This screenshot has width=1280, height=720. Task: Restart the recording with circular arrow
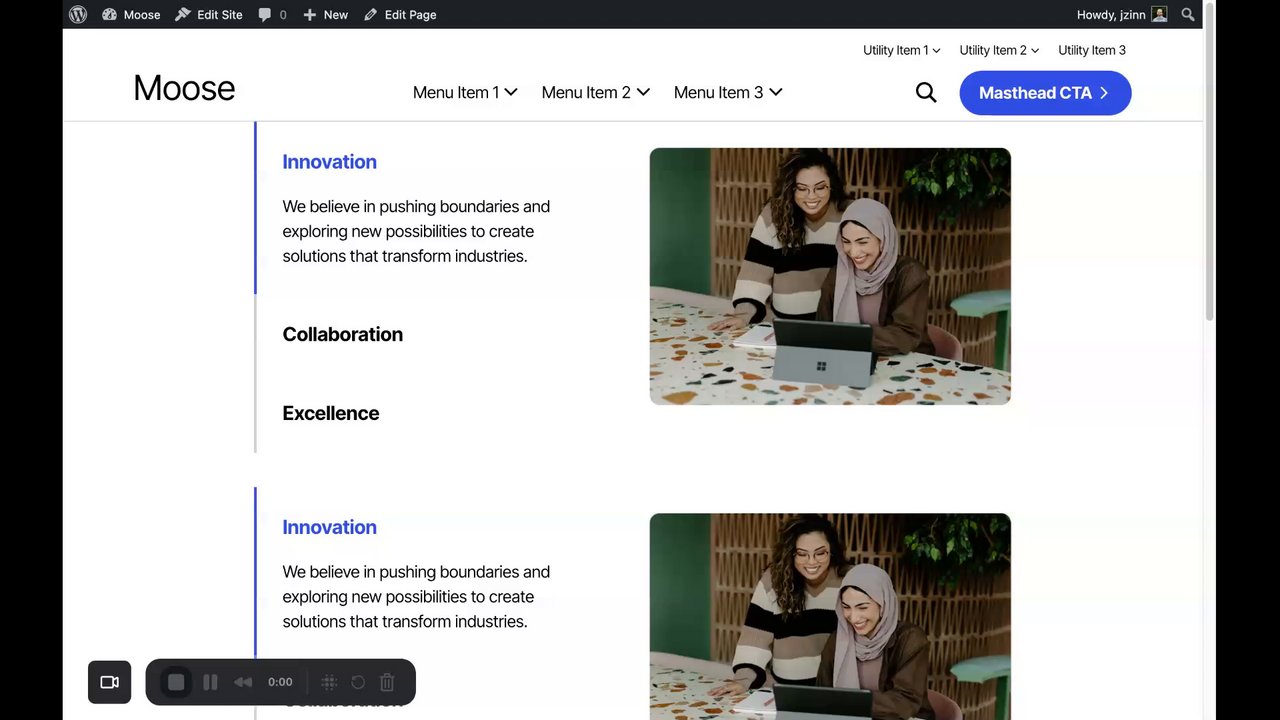(358, 682)
